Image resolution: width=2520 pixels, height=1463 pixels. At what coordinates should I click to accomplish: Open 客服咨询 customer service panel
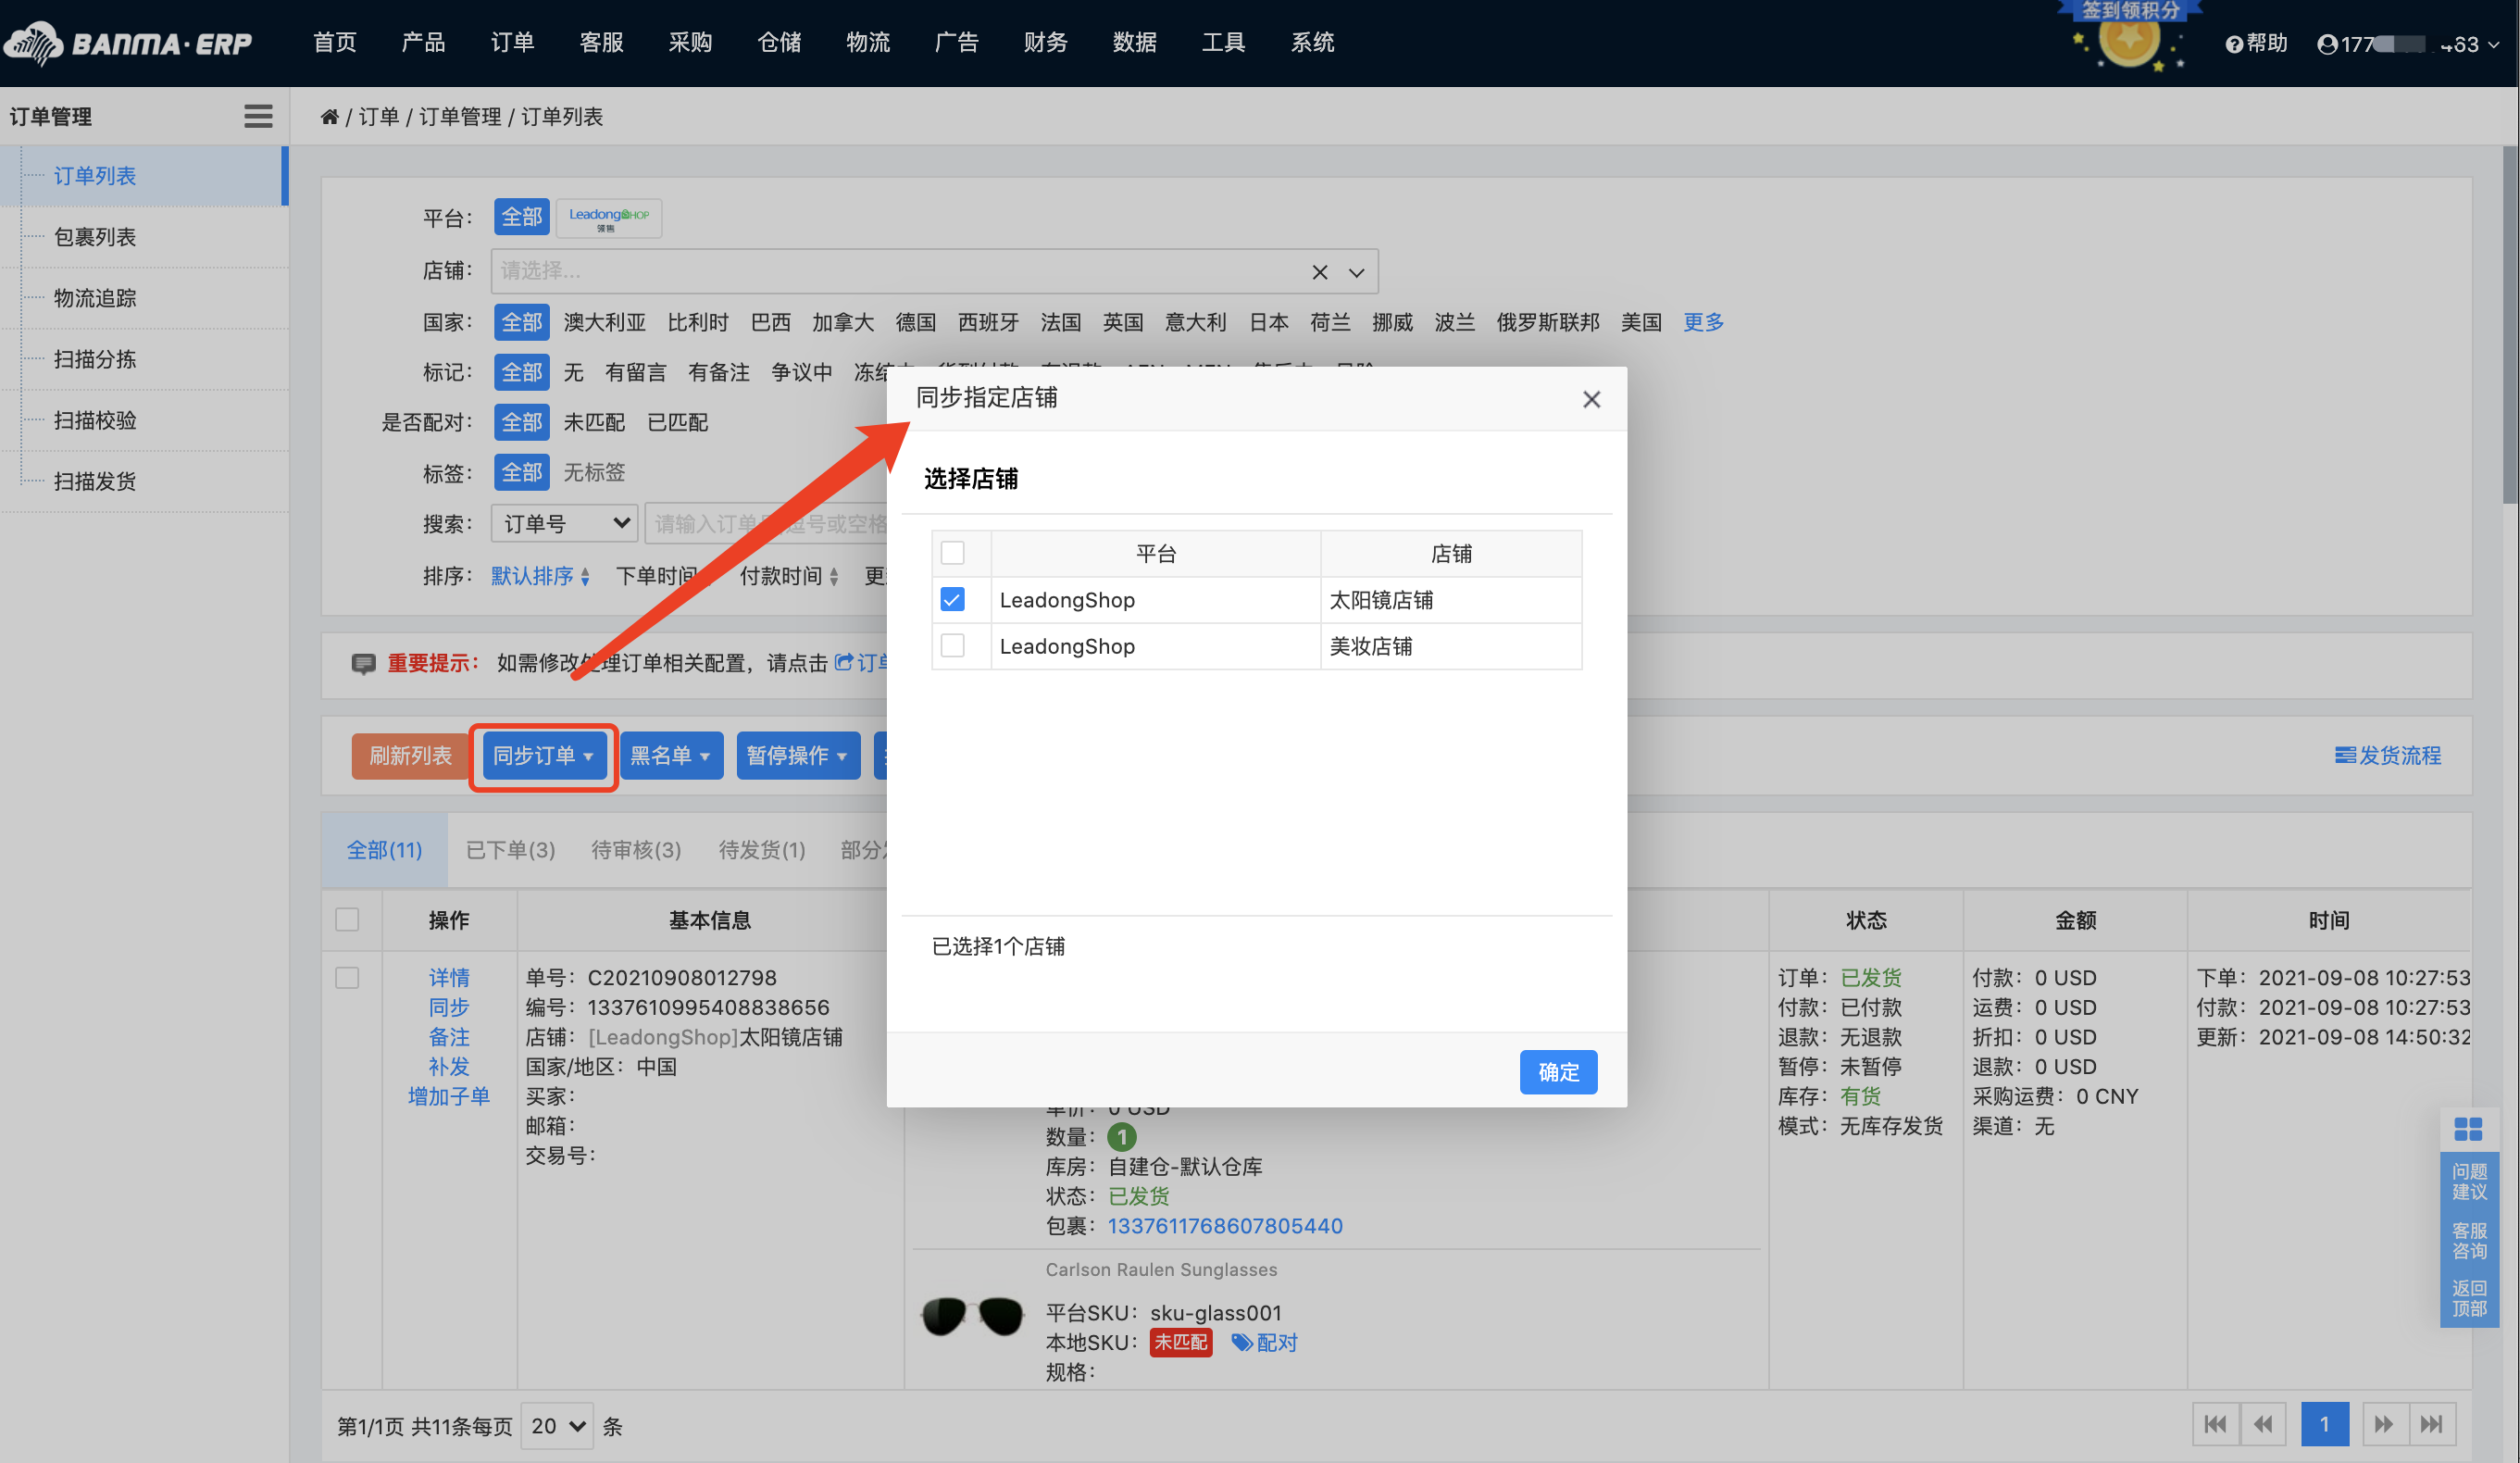pyautogui.click(x=2469, y=1240)
